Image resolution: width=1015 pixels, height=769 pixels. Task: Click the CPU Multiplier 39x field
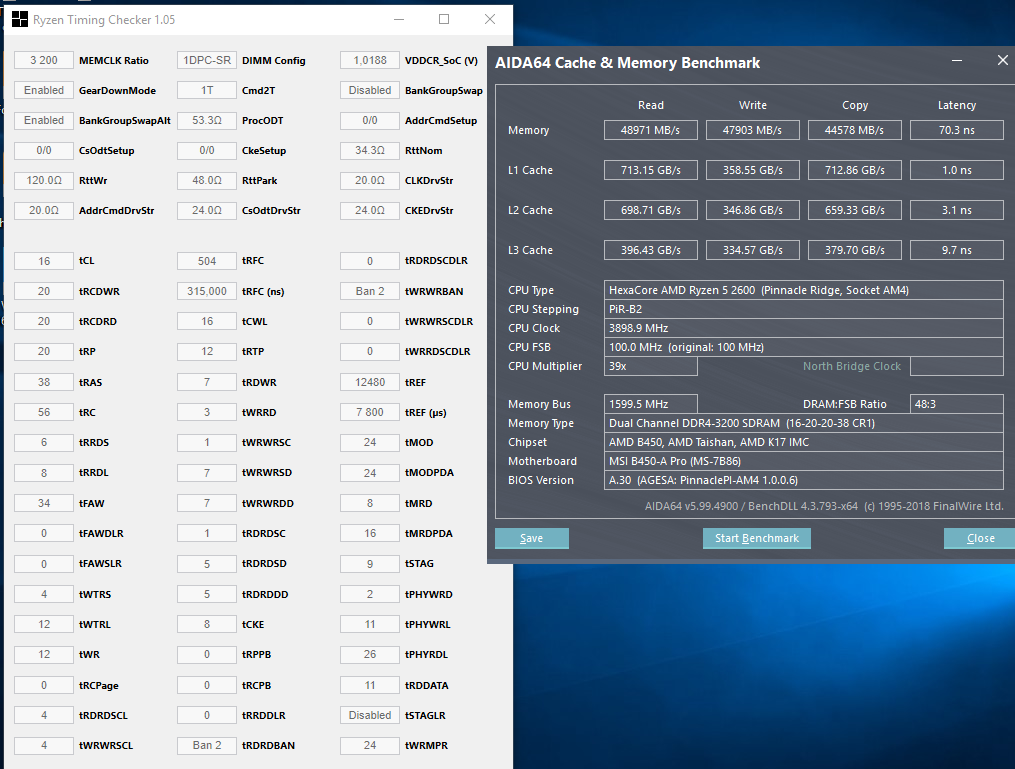651,366
